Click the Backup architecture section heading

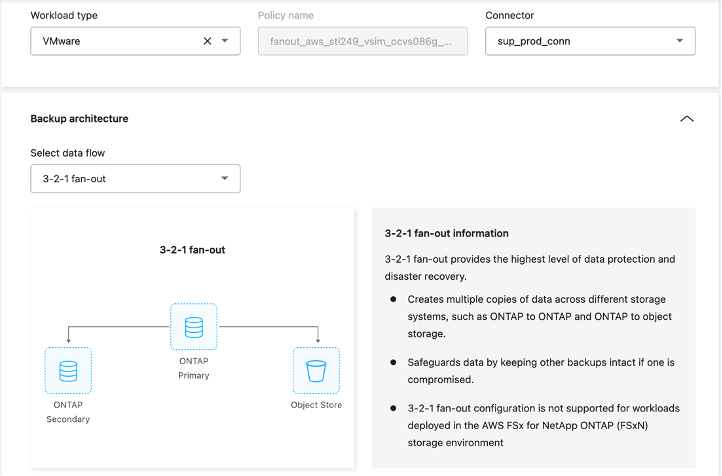click(79, 119)
